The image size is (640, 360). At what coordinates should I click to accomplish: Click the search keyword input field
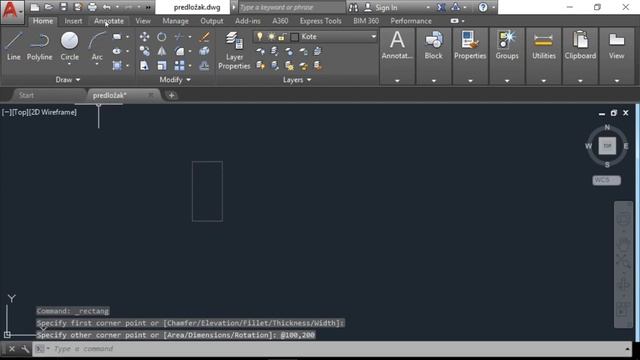coord(291,7)
